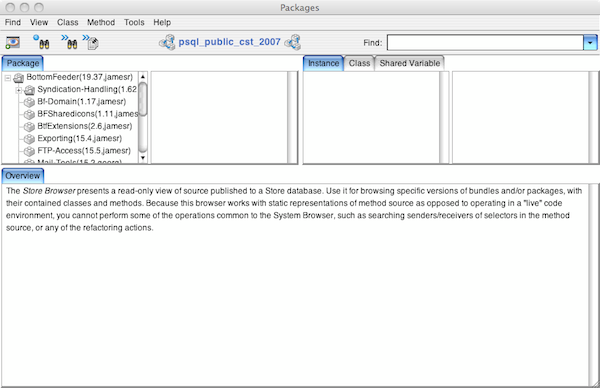Select BottomFeeder(19.37,jamesr) in the tree
The height and width of the screenshot is (388, 600).
pyautogui.click(x=80, y=77)
